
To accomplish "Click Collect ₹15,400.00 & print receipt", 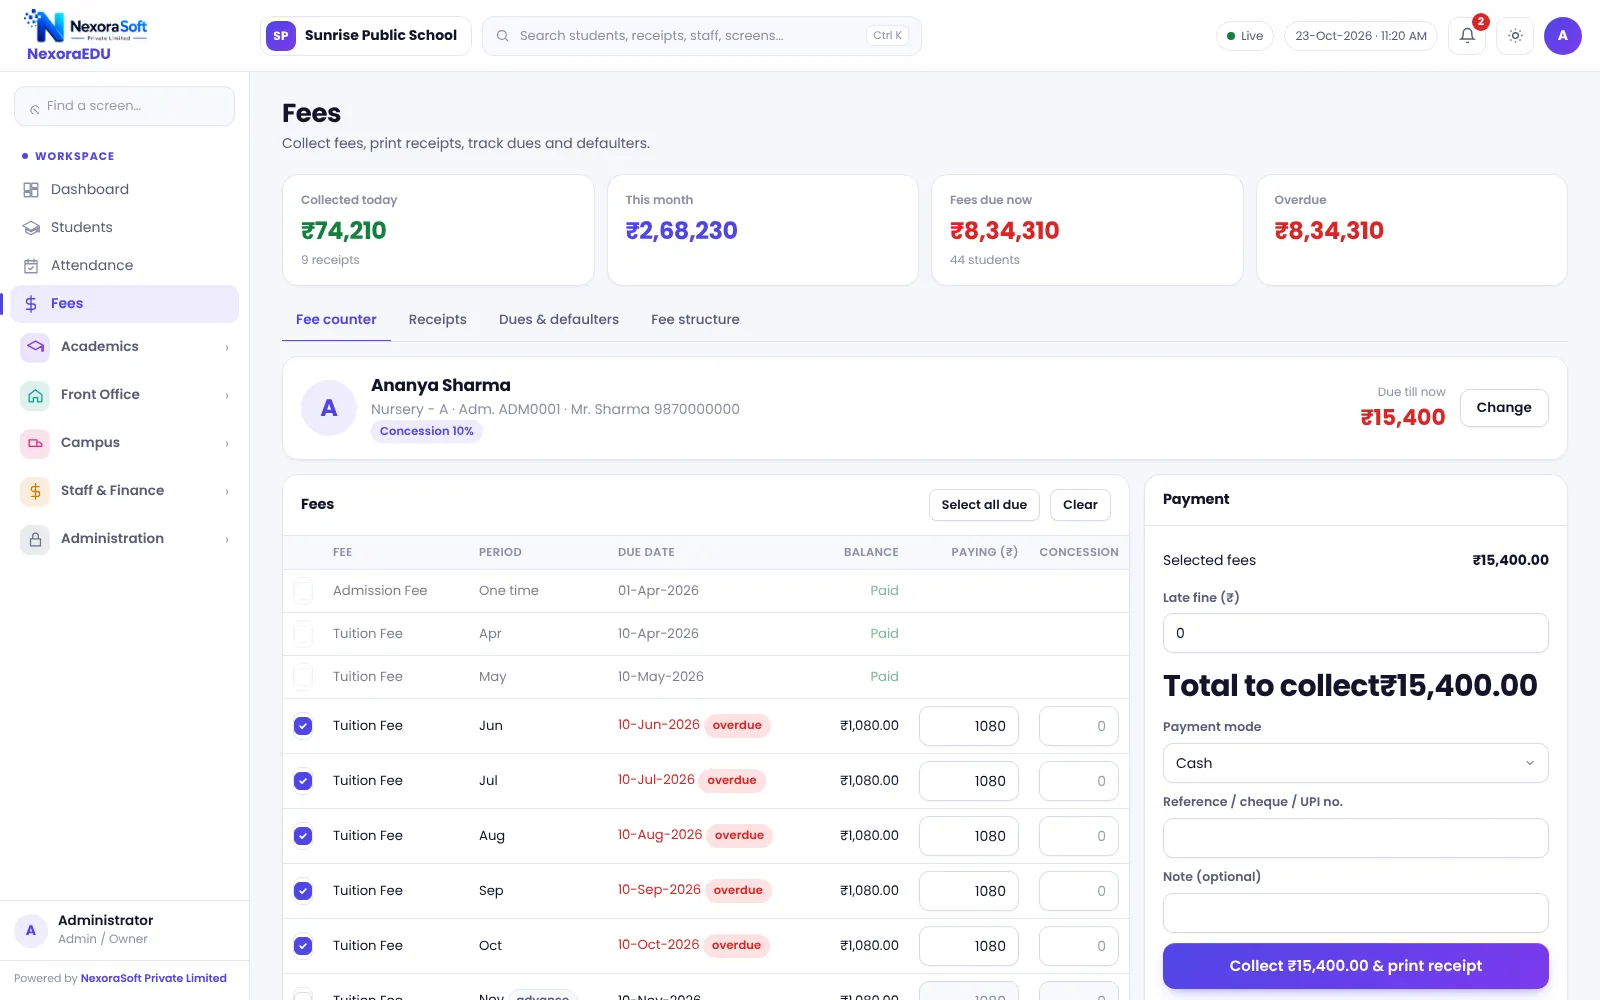I will [x=1355, y=966].
